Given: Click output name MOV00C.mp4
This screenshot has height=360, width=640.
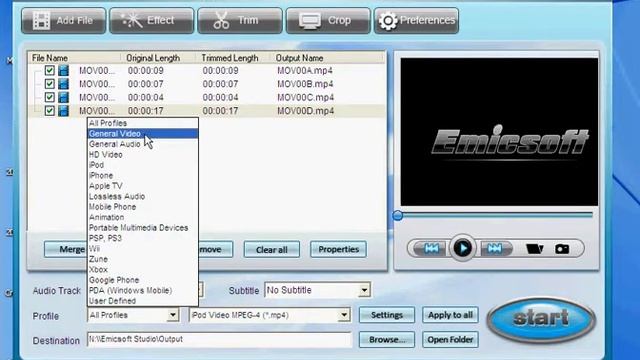Looking at the screenshot, I should click(x=305, y=98).
